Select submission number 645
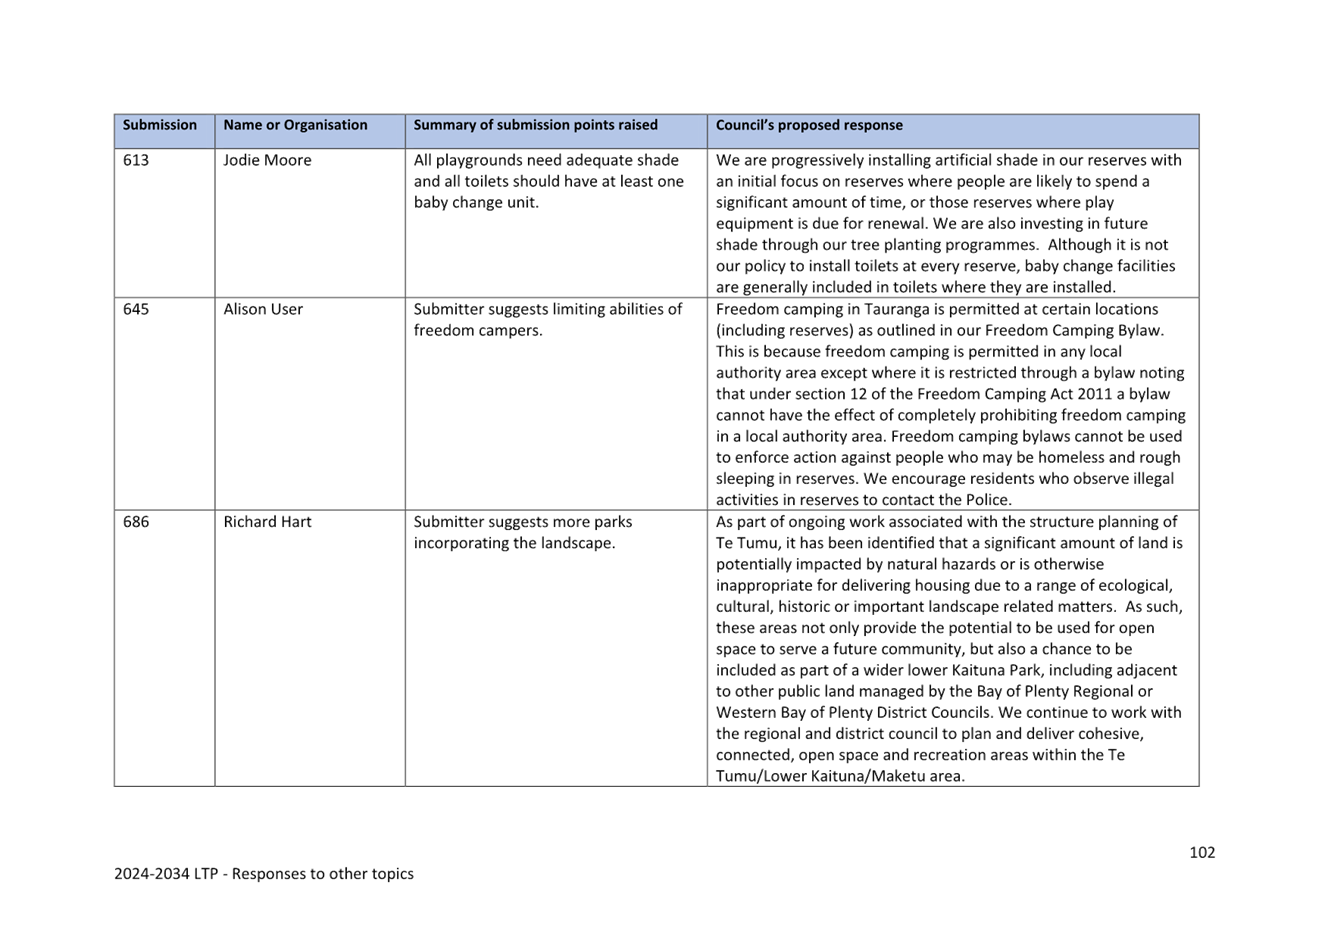The width and height of the screenshot is (1328, 939). 135,309
